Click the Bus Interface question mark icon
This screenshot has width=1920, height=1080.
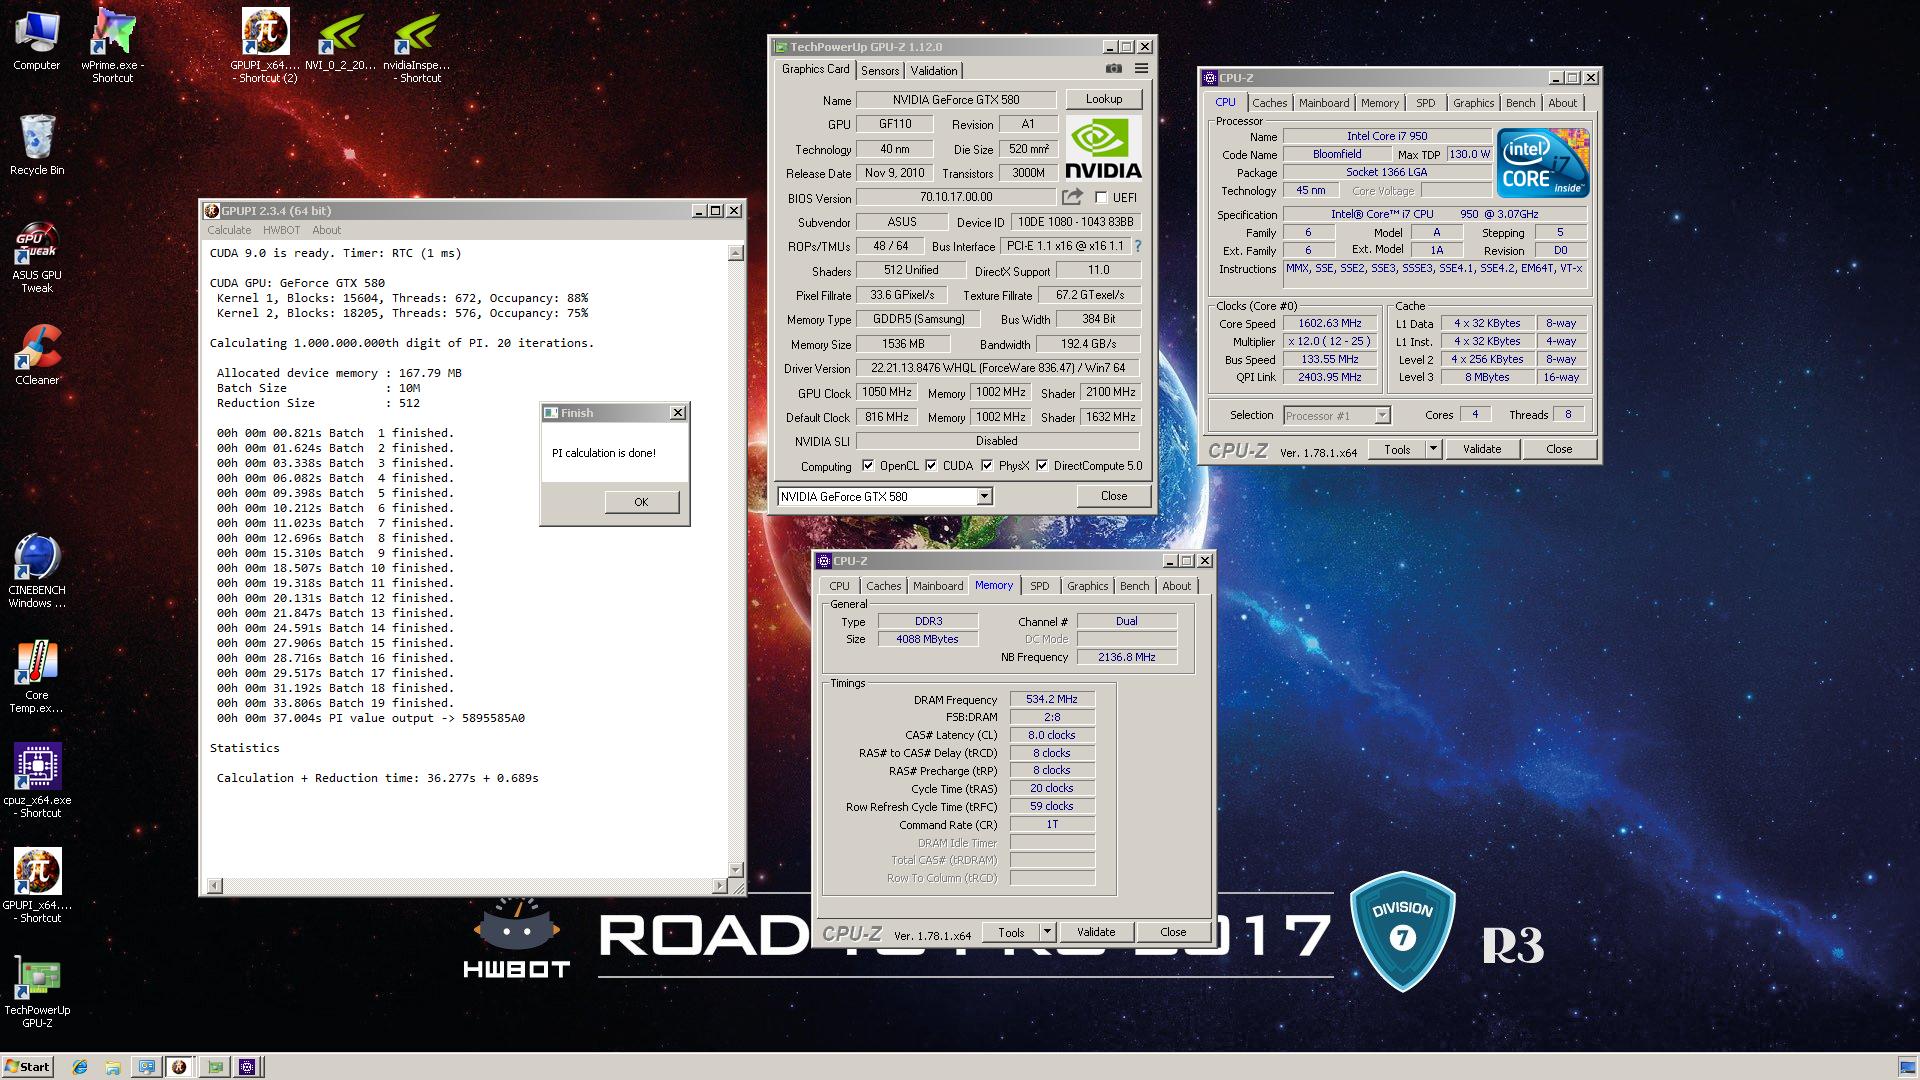[1137, 246]
